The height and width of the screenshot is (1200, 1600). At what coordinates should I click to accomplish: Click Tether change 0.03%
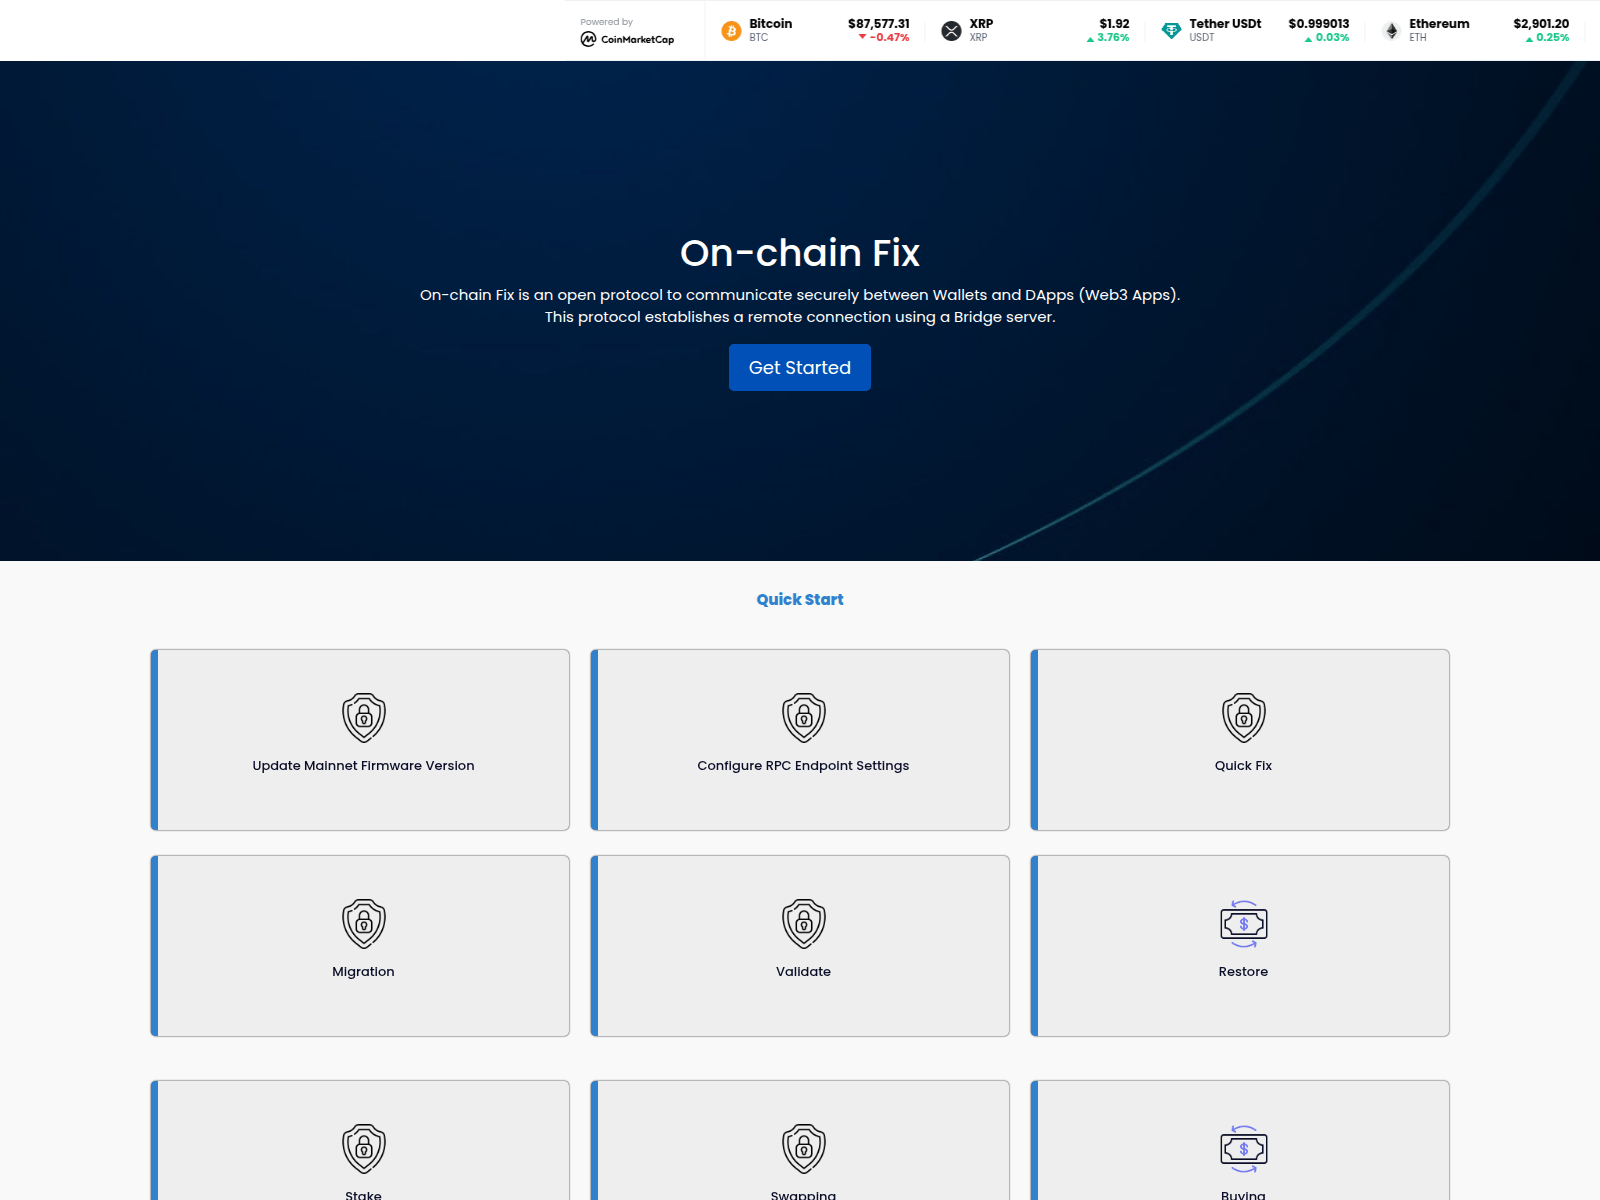click(1327, 37)
